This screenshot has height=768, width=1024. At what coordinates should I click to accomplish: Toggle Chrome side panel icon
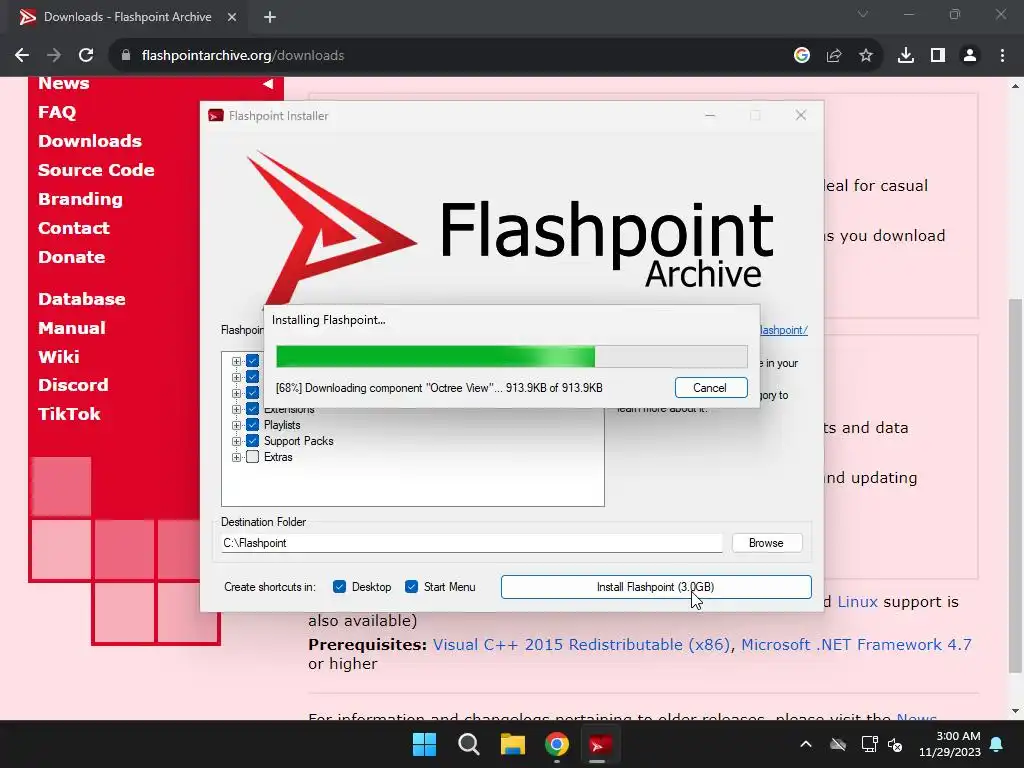[938, 56]
